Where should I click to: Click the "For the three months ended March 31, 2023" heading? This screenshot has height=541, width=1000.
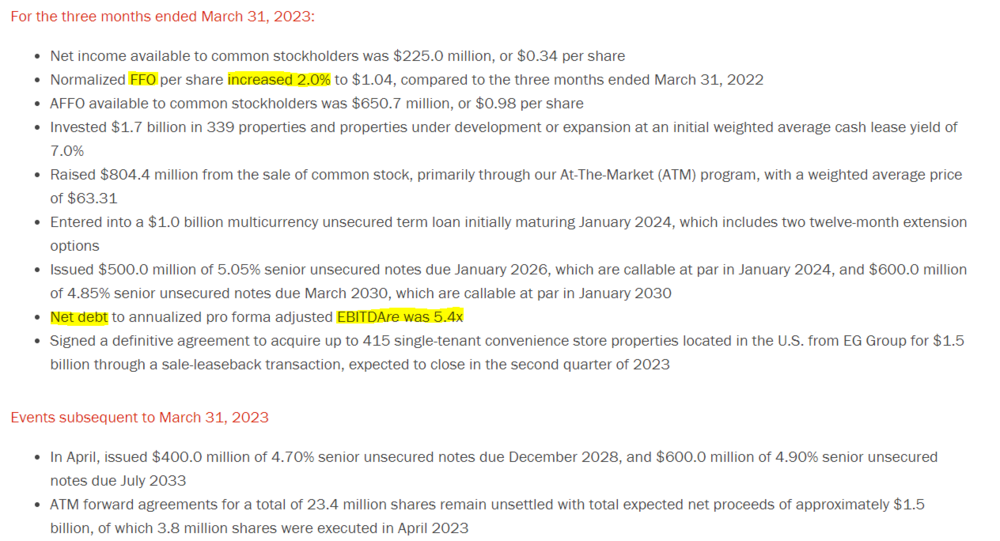162,17
